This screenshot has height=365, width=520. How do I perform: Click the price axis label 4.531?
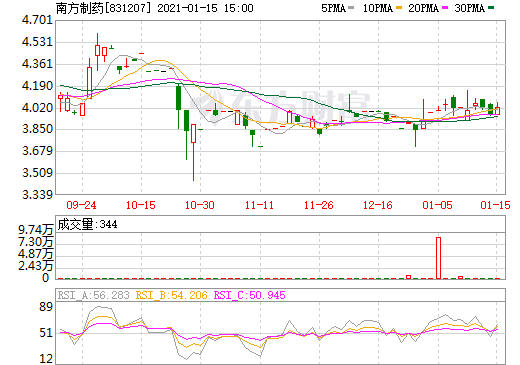[37, 42]
